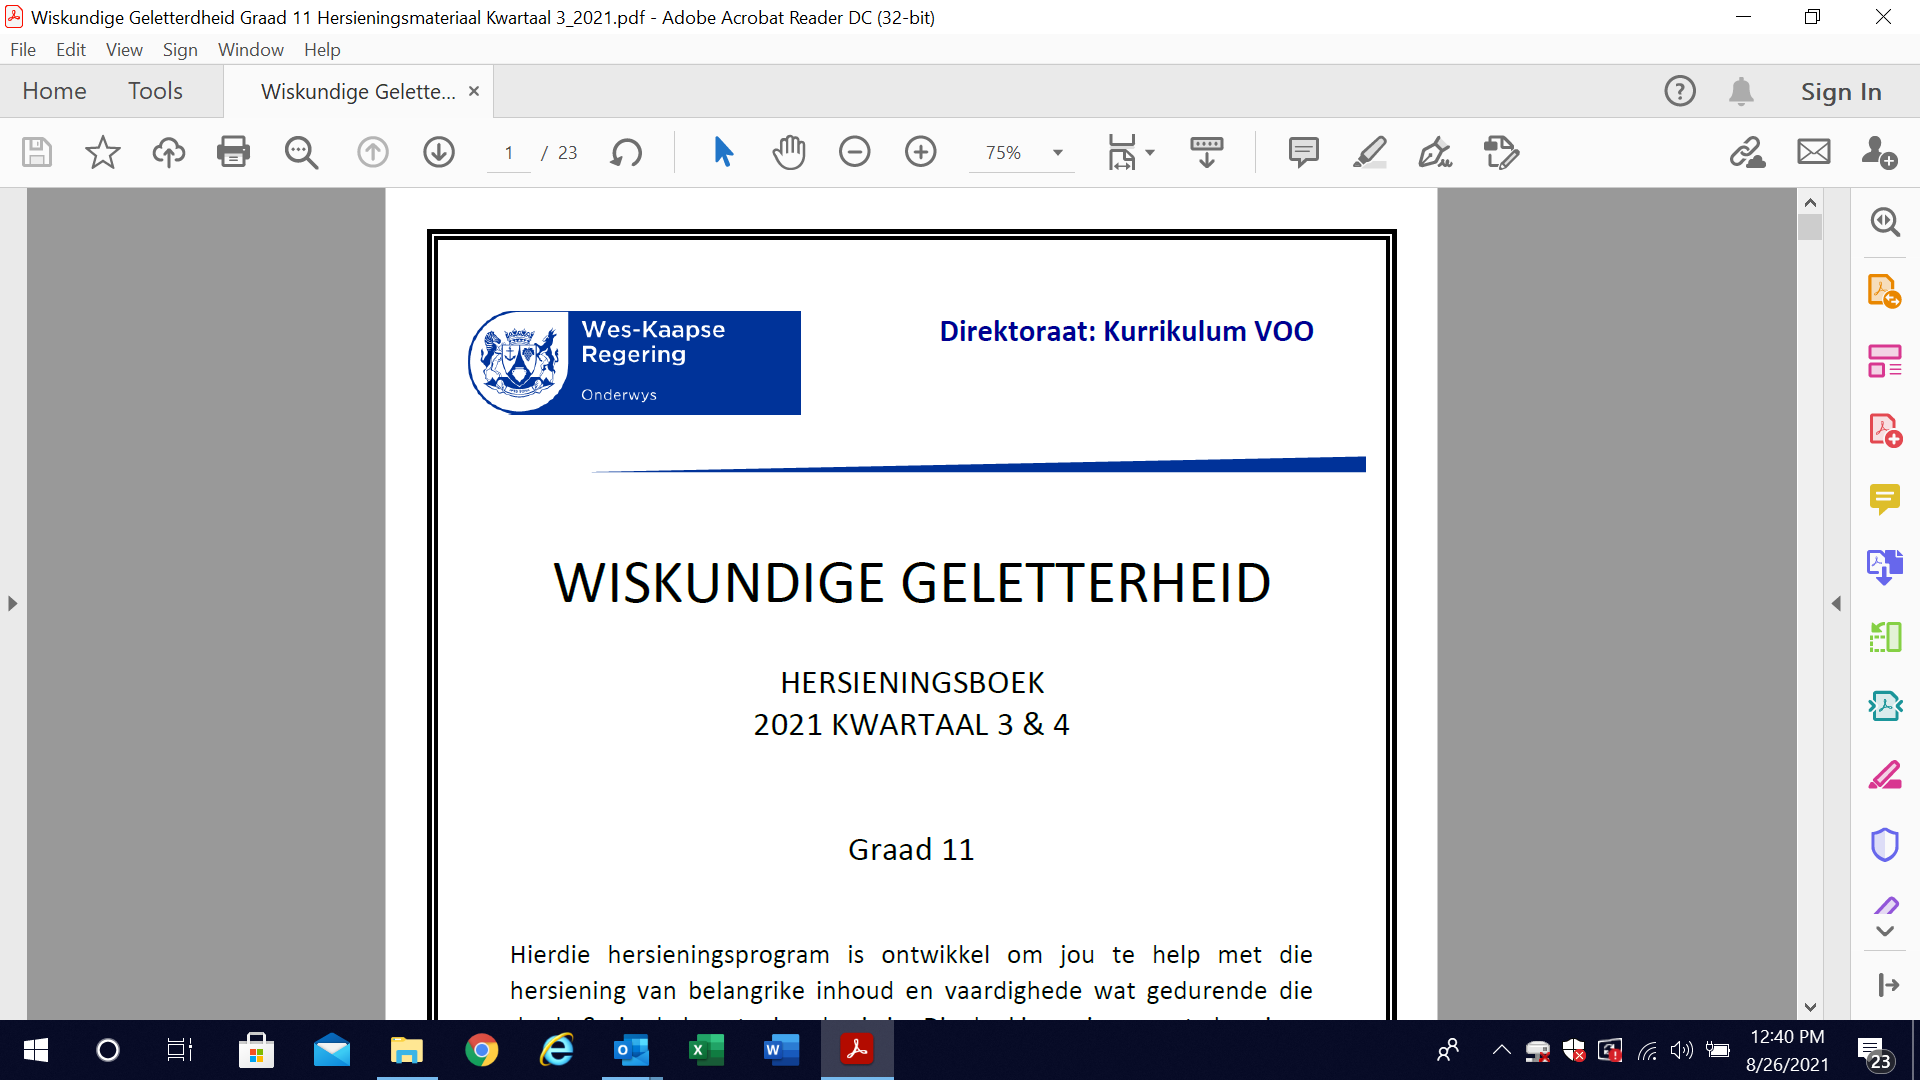Print the document using the printer icon
The image size is (1920, 1080).
pyautogui.click(x=233, y=152)
